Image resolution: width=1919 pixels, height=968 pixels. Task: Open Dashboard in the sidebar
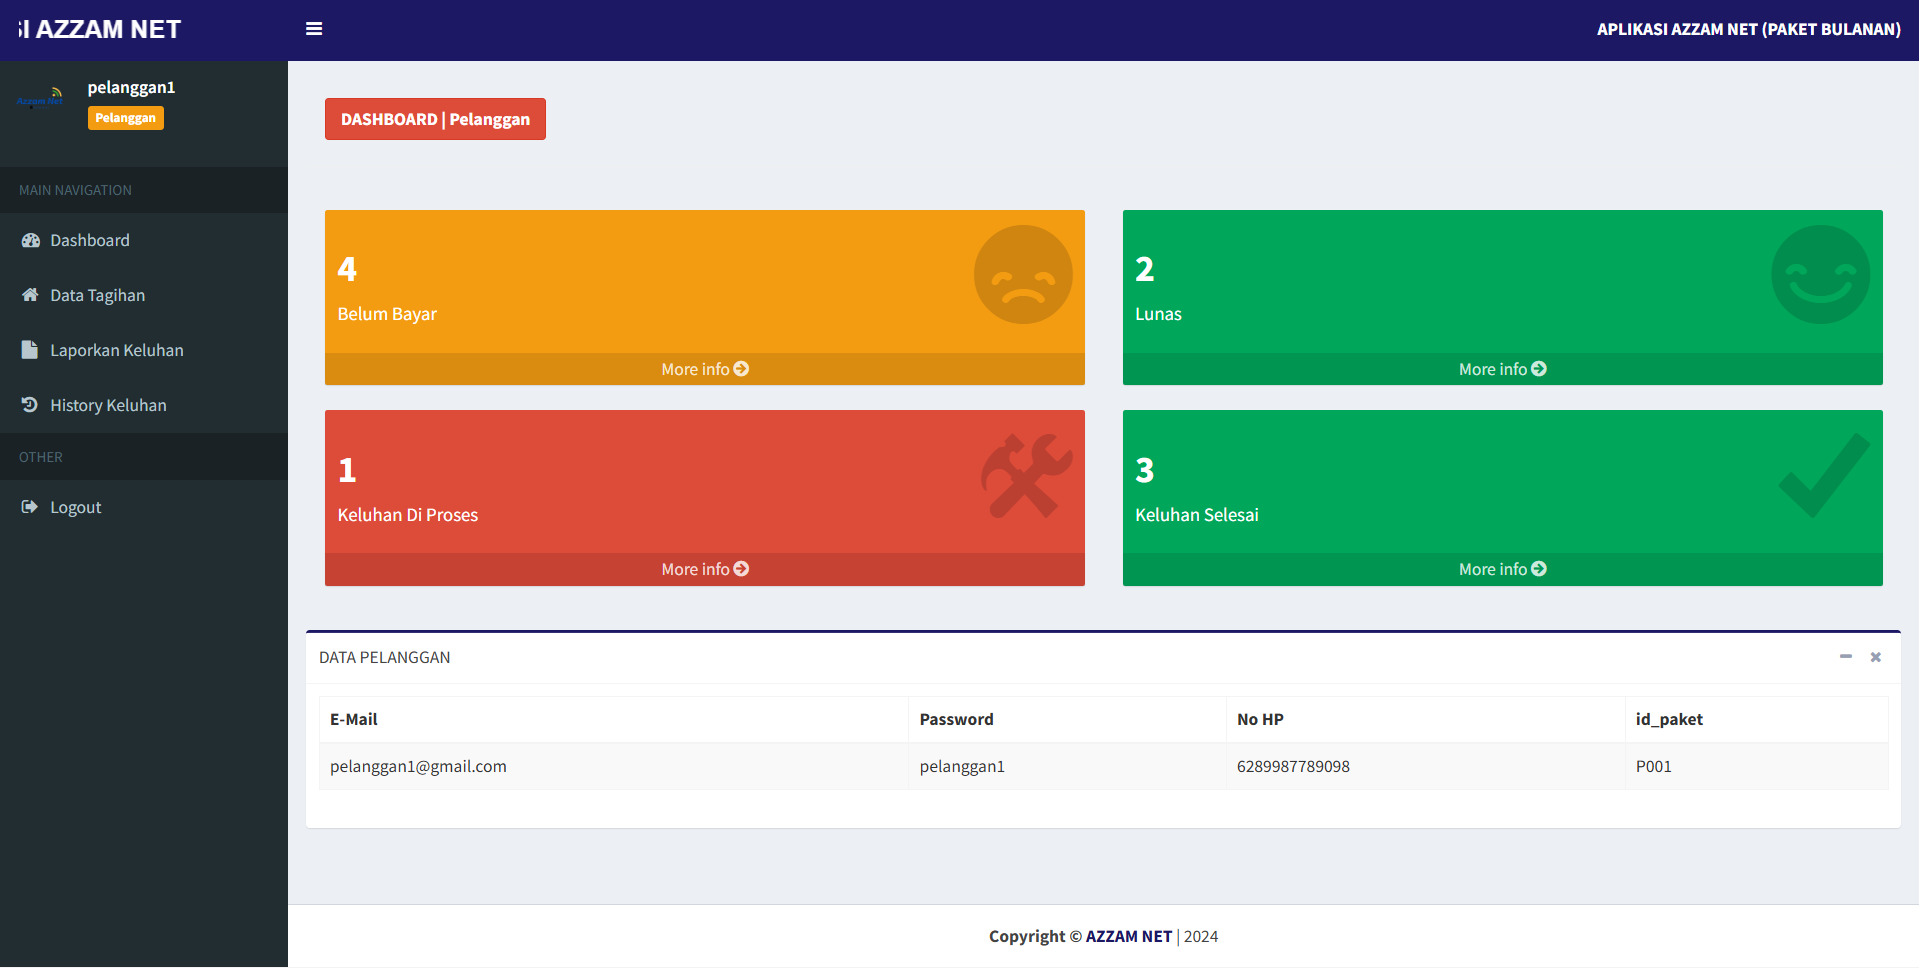(89, 240)
